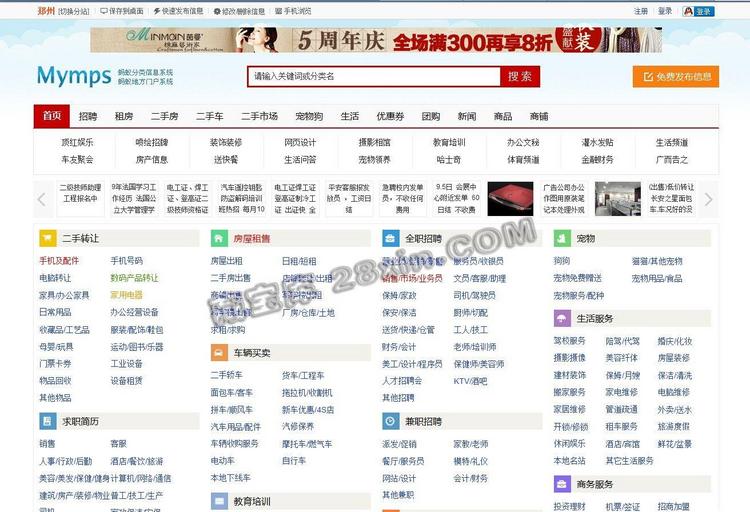Open the 二手市场 navigation tab
The height and width of the screenshot is (512, 750).
tap(259, 116)
